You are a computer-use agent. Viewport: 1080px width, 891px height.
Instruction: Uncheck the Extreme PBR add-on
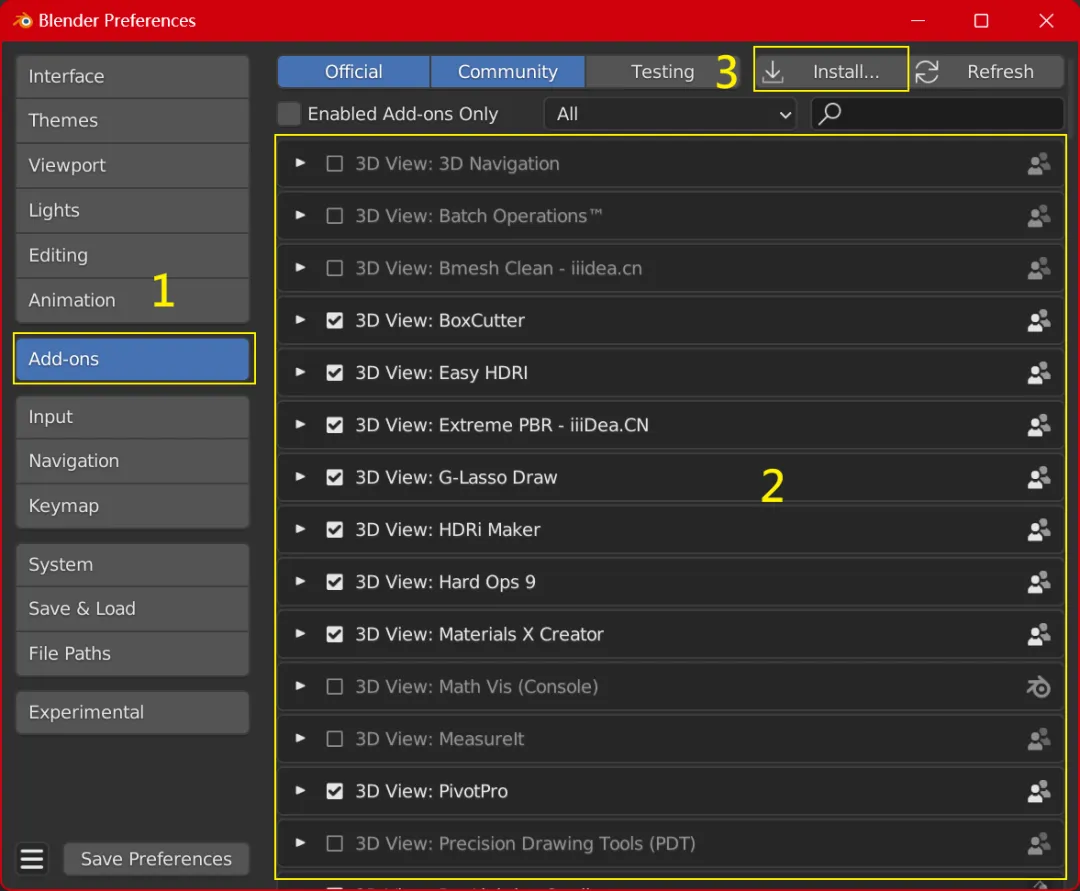pyautogui.click(x=335, y=426)
